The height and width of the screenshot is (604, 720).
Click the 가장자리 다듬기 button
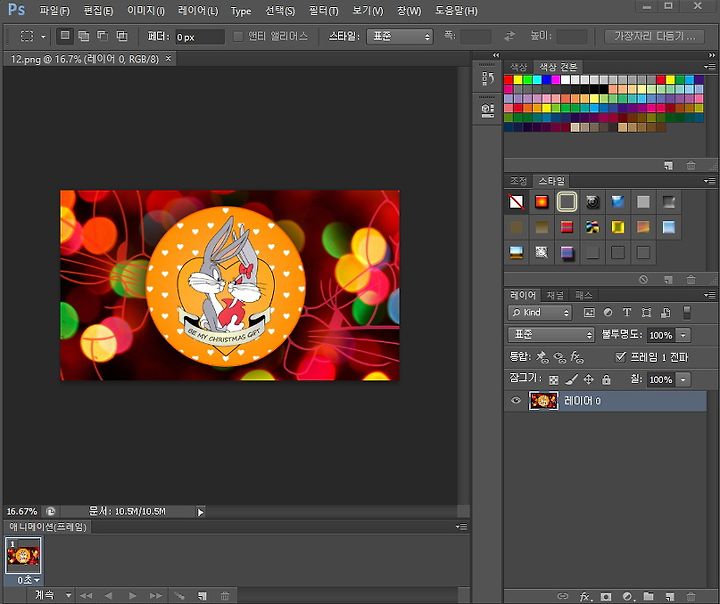654,36
